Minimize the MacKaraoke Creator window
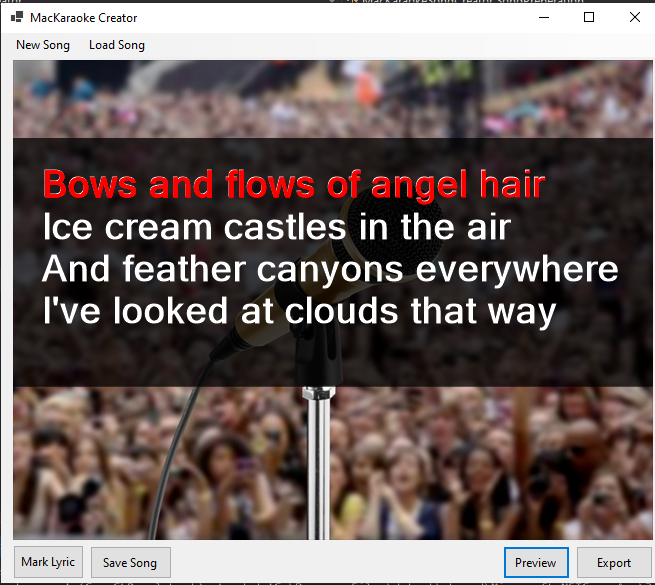This screenshot has height=585, width=655. click(x=544, y=17)
